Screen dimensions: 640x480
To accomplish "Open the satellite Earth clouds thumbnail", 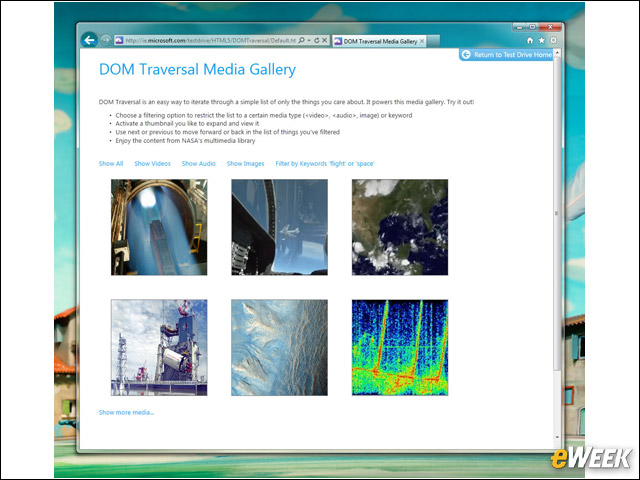I will tap(400, 227).
